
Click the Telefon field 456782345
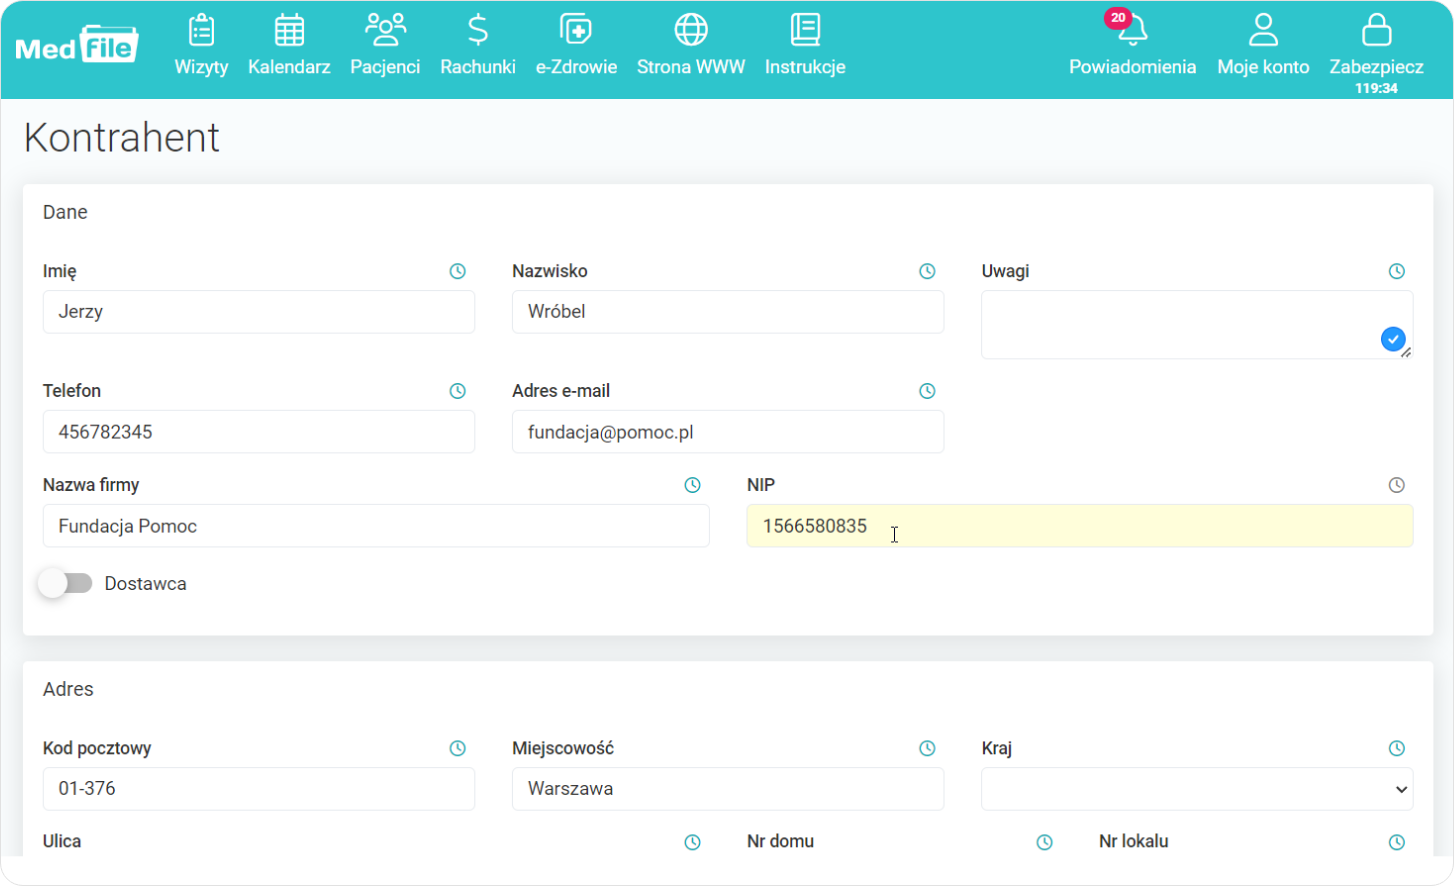click(259, 432)
